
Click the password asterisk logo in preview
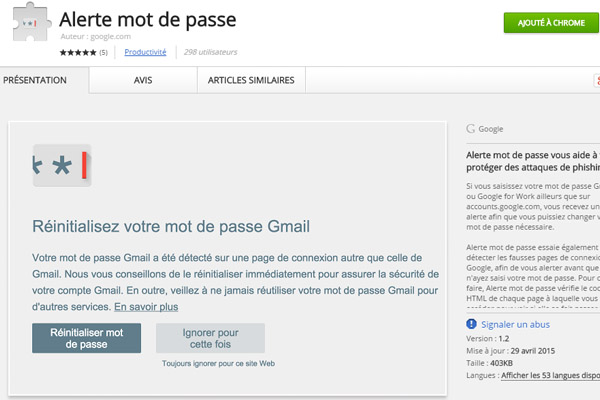click(62, 165)
